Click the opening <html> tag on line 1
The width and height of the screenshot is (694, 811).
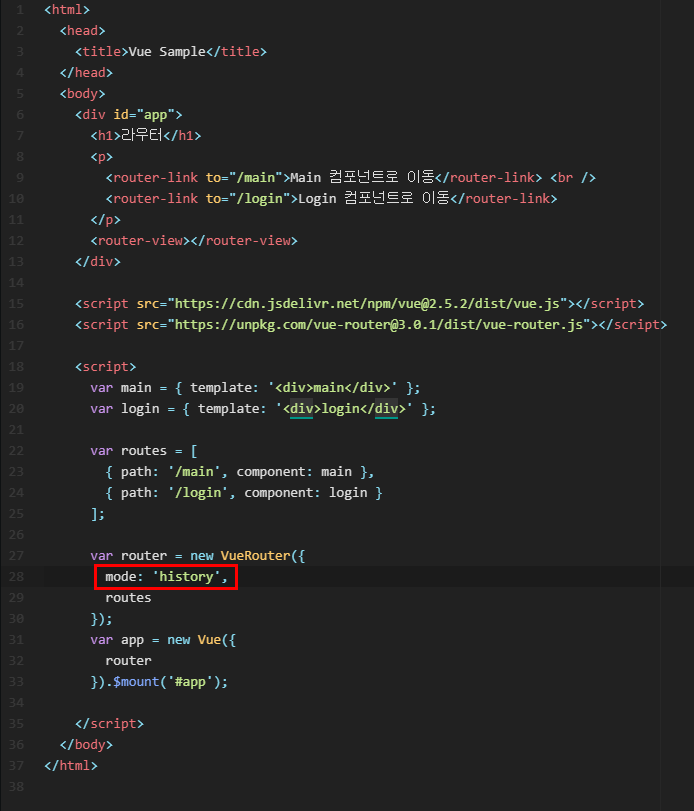67,10
